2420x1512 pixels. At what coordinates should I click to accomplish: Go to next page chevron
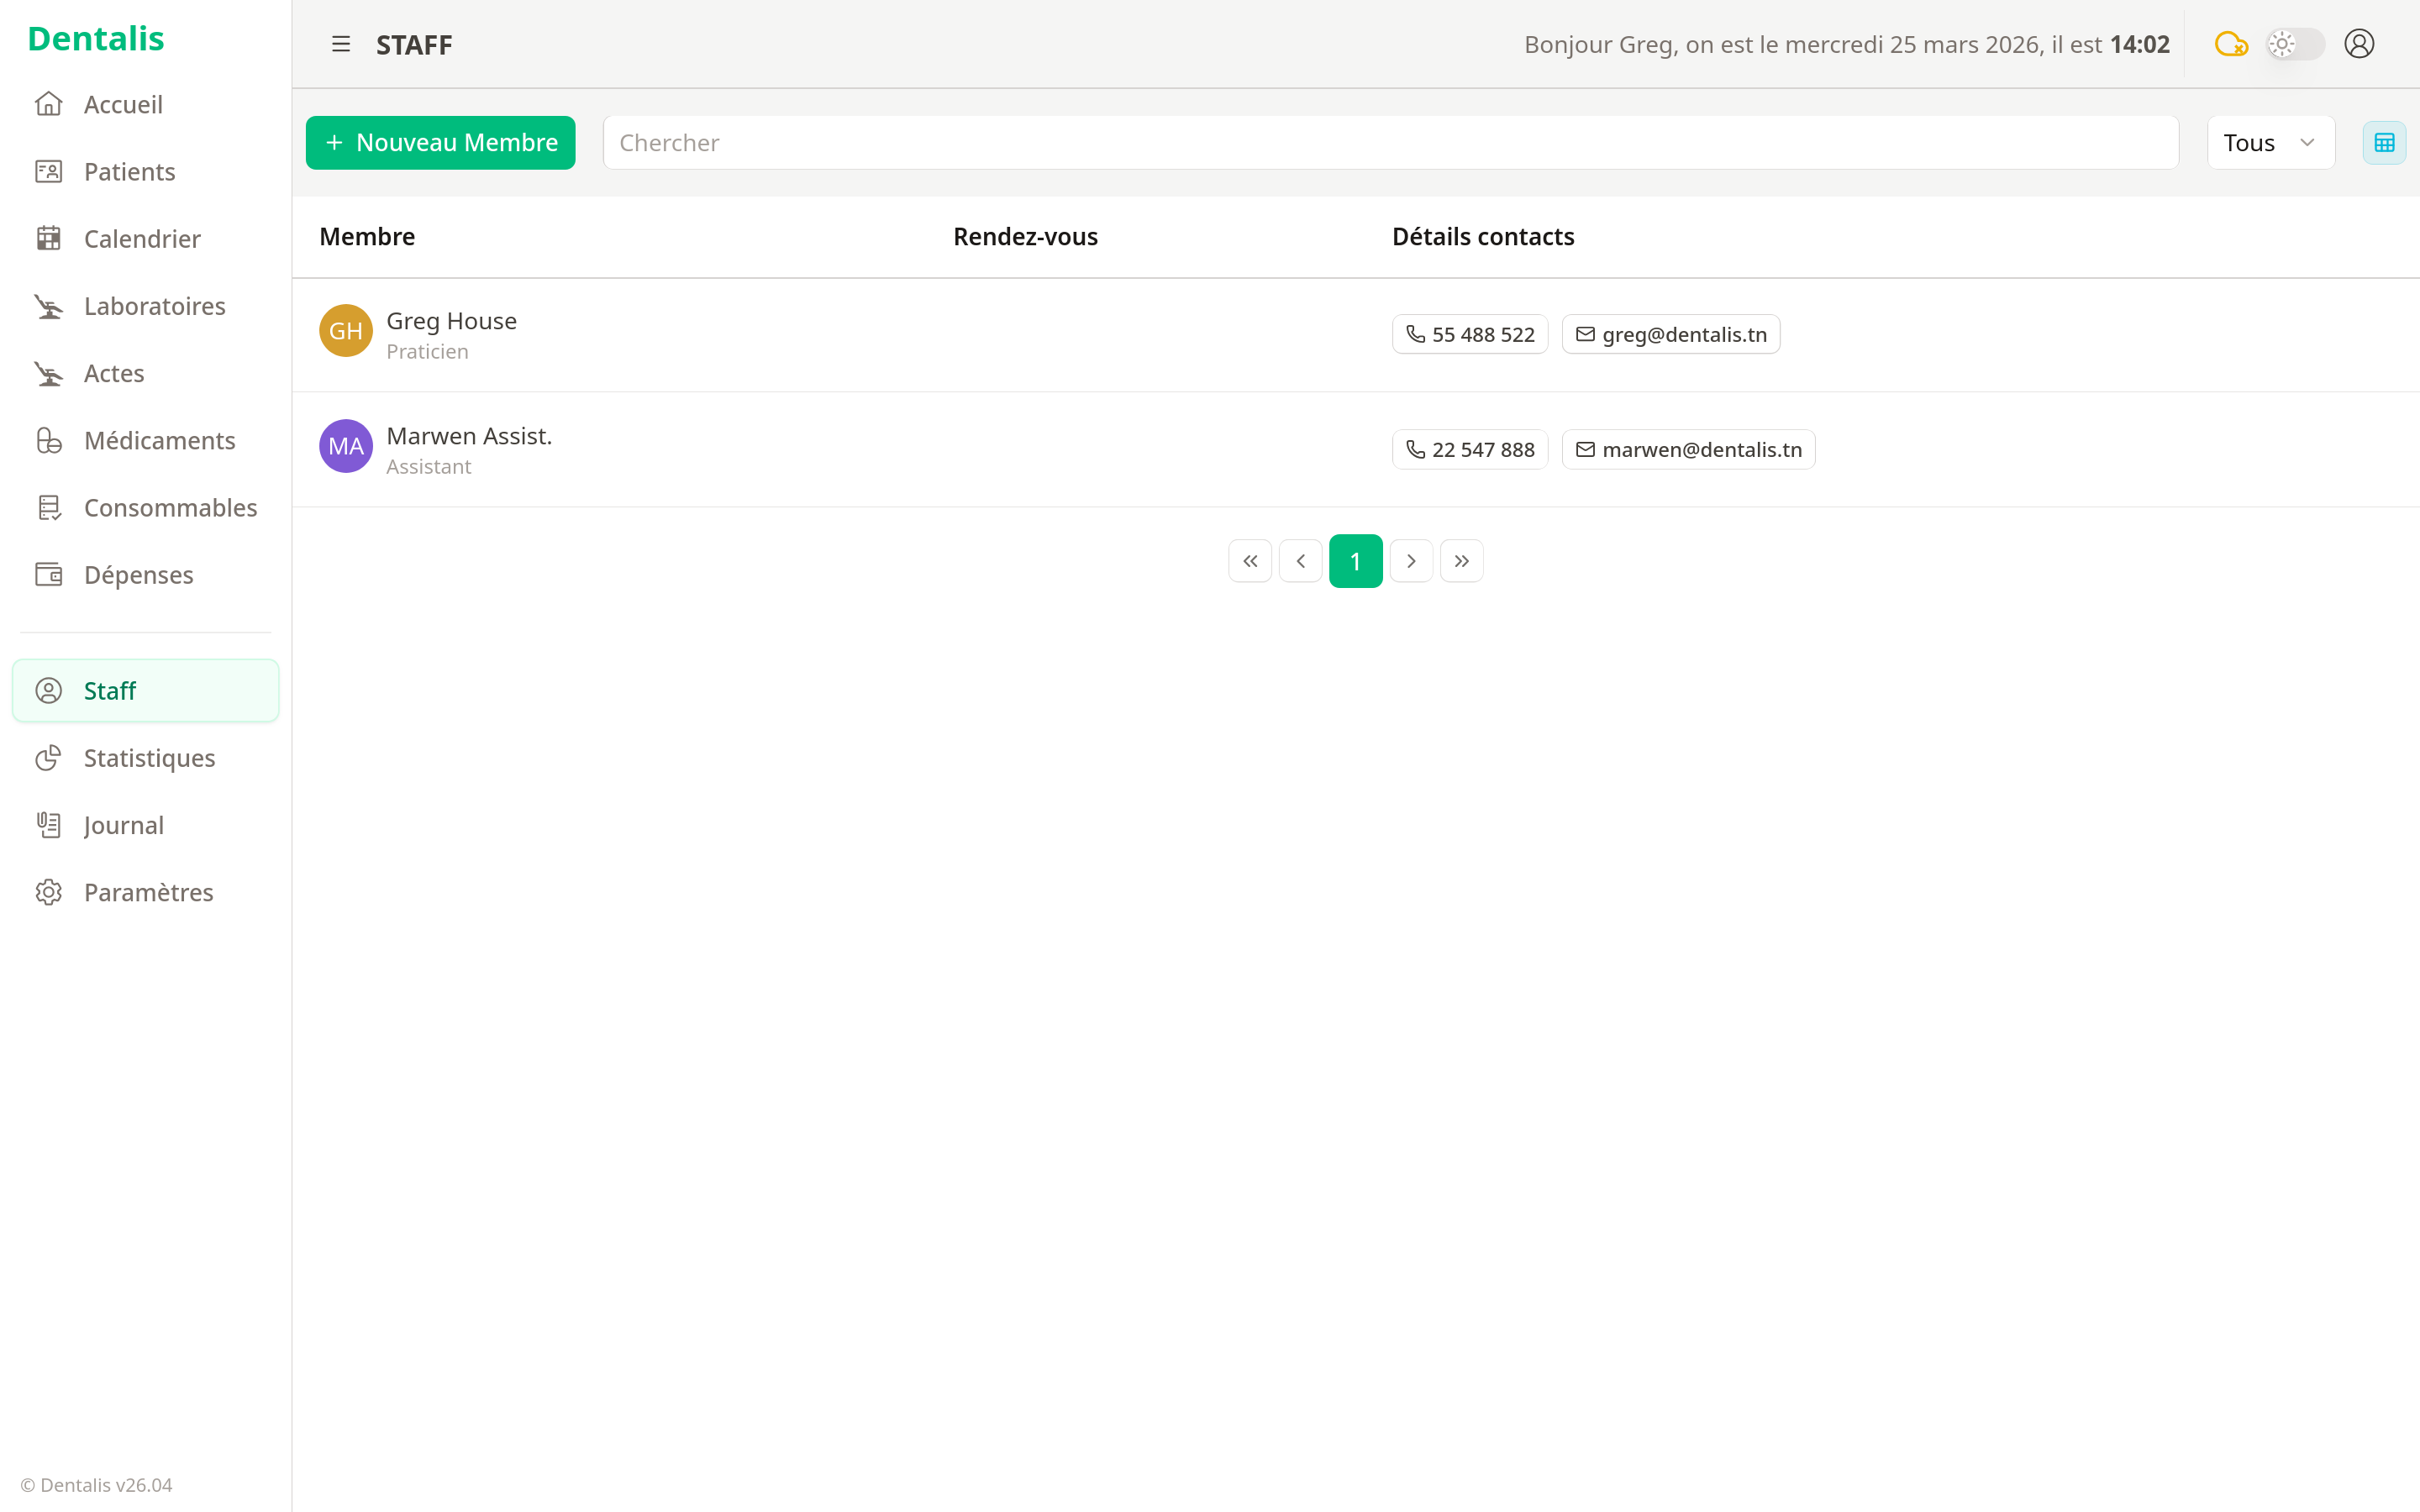tap(1411, 561)
